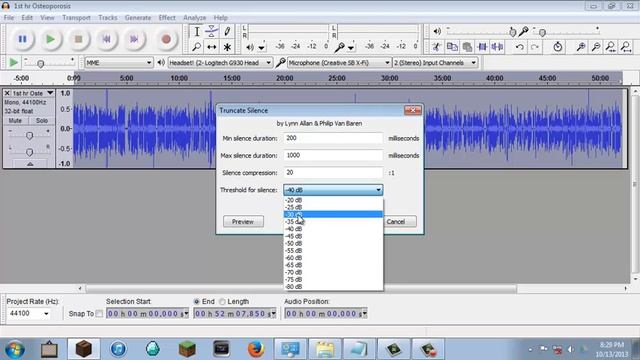This screenshot has width=640, height=360.
Task: Select the End radio button
Action: pyautogui.click(x=197, y=302)
